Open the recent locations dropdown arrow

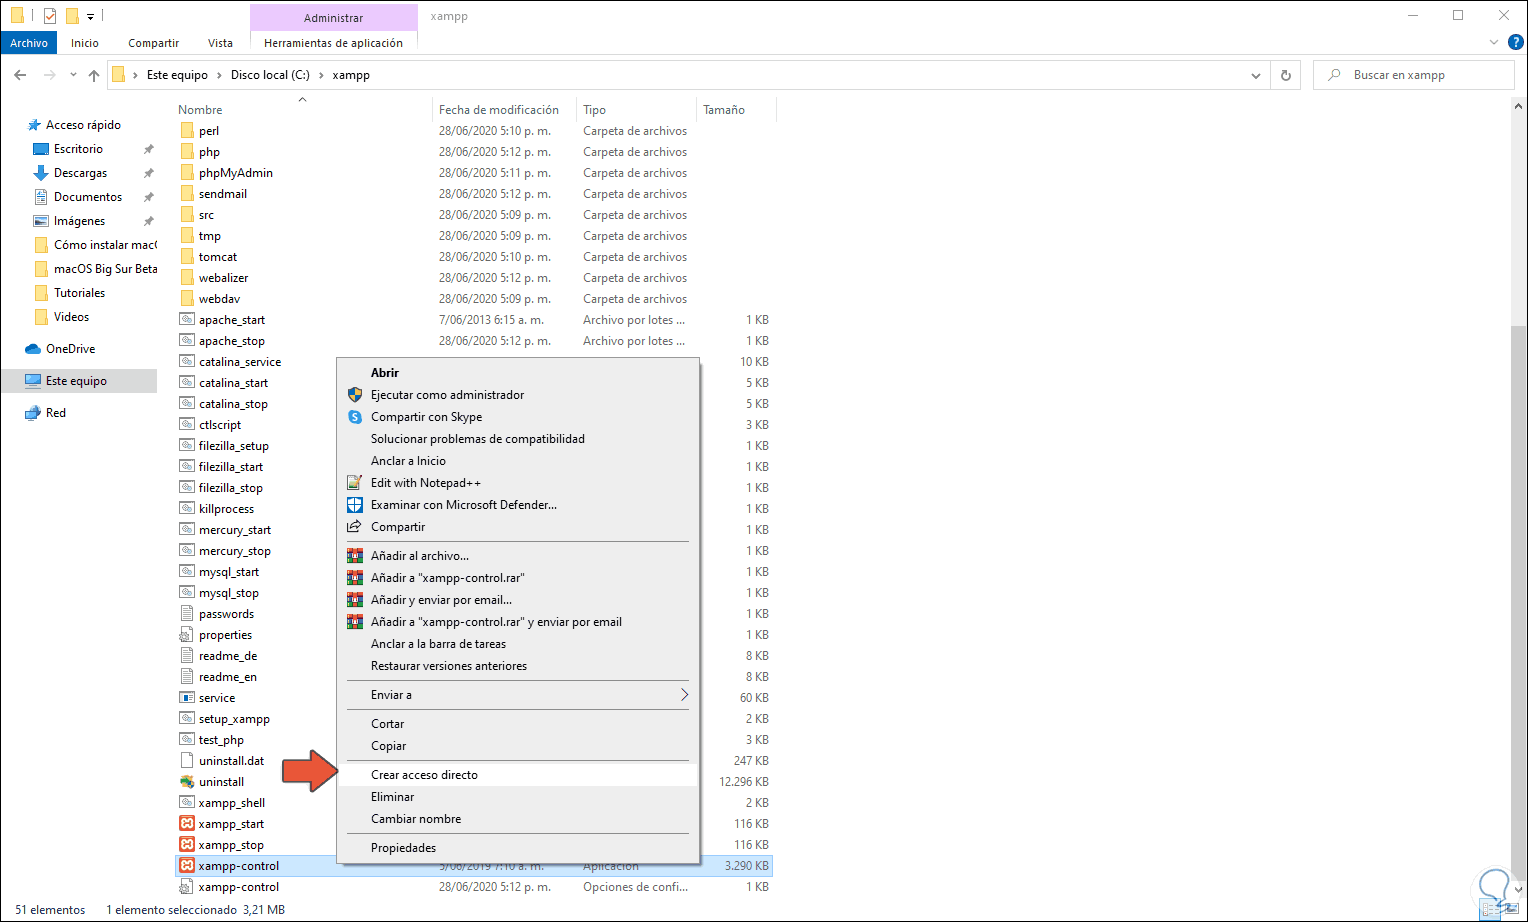coord(73,75)
